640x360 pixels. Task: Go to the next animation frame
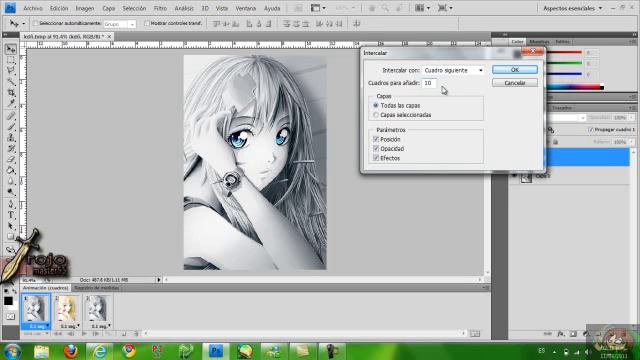coord(96,334)
